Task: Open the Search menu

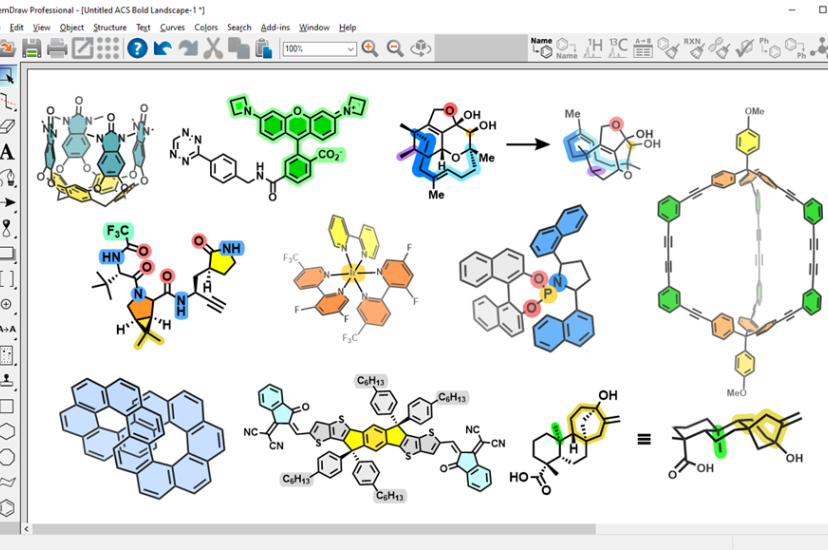Action: tap(239, 27)
